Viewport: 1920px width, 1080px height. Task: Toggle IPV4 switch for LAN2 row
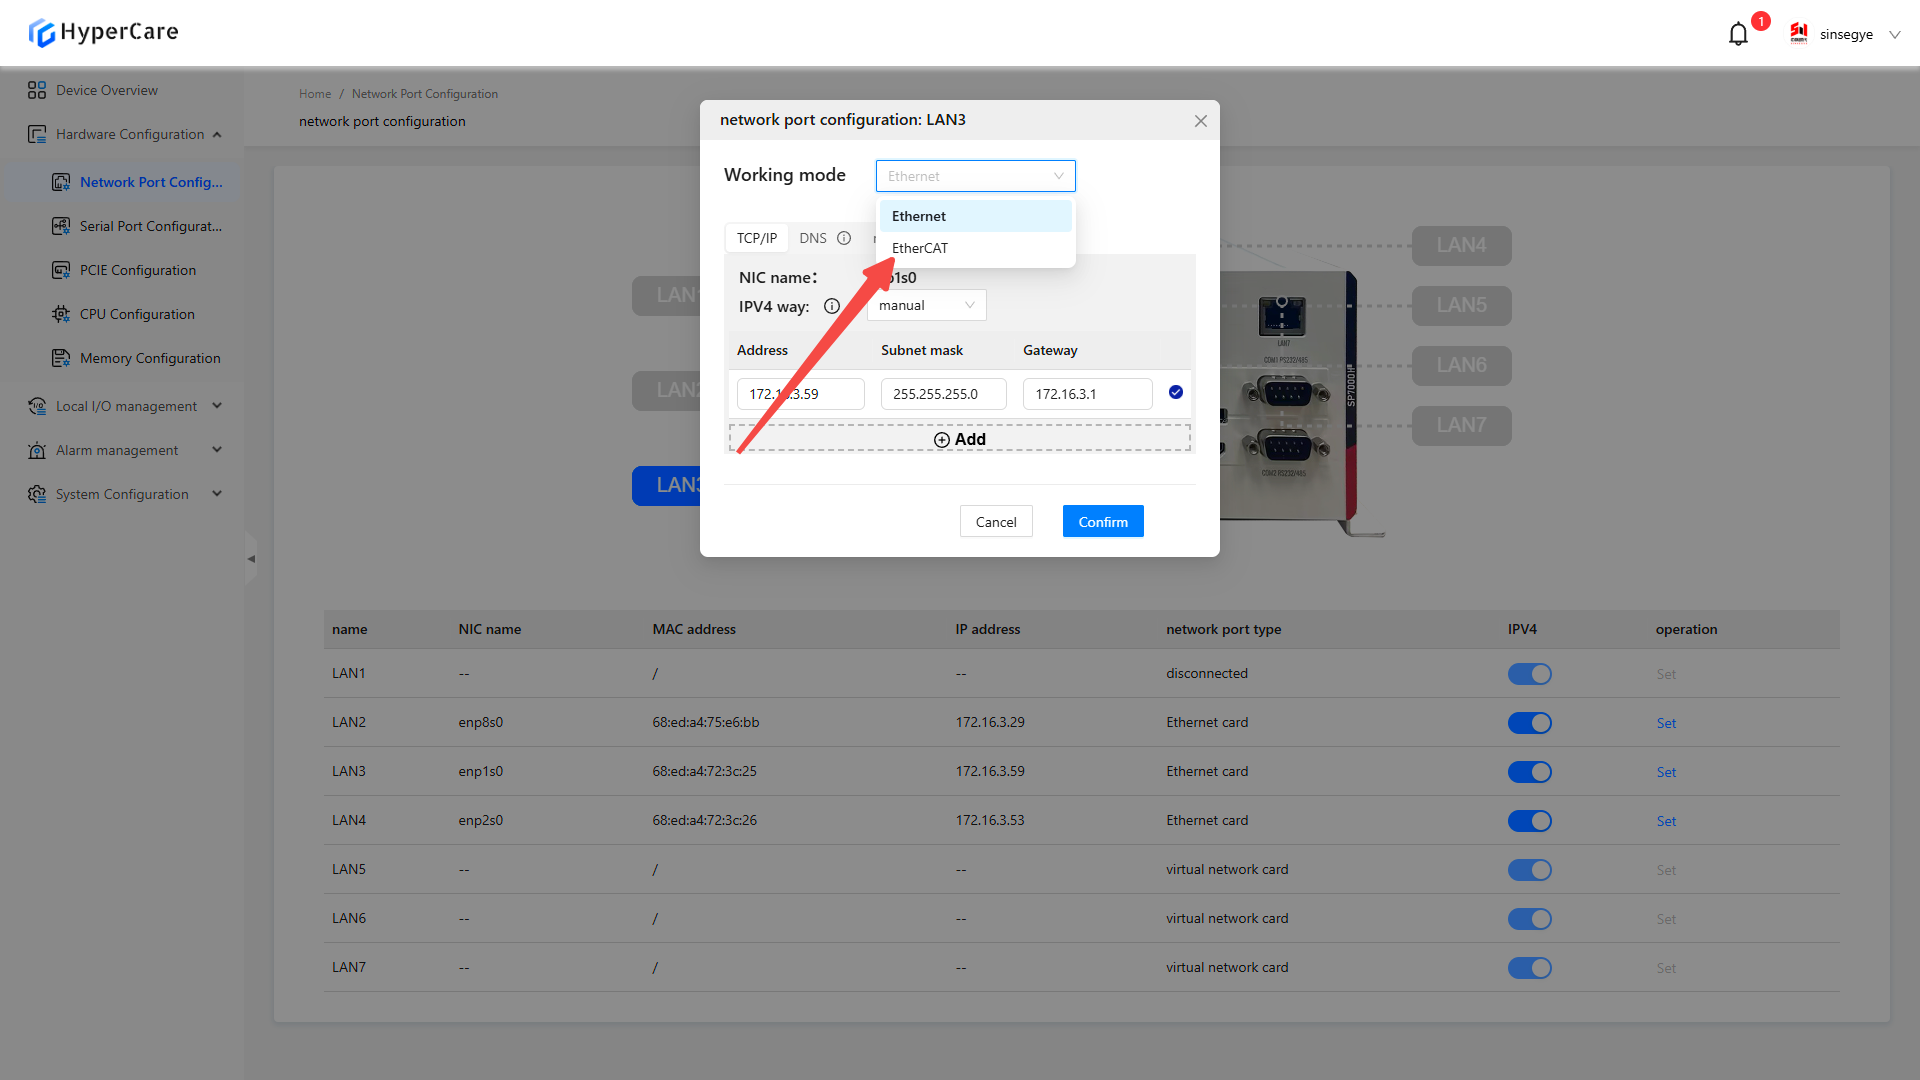1529,723
